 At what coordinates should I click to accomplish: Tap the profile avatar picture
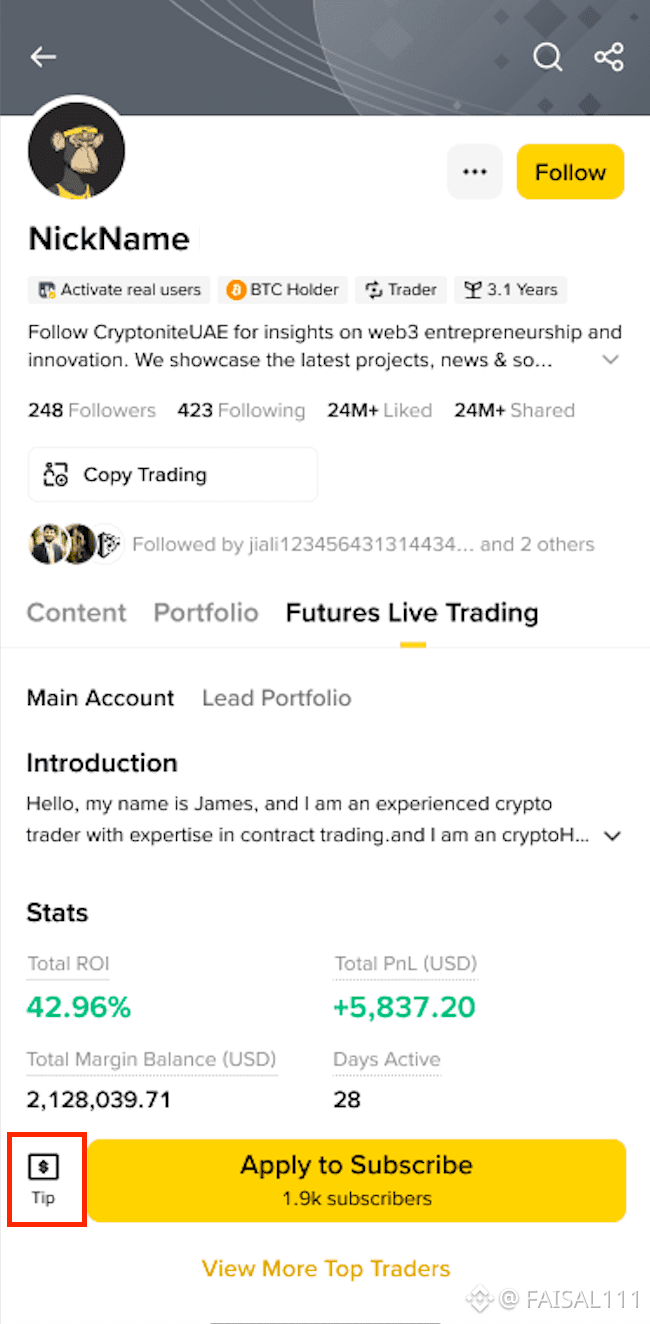pyautogui.click(x=77, y=150)
